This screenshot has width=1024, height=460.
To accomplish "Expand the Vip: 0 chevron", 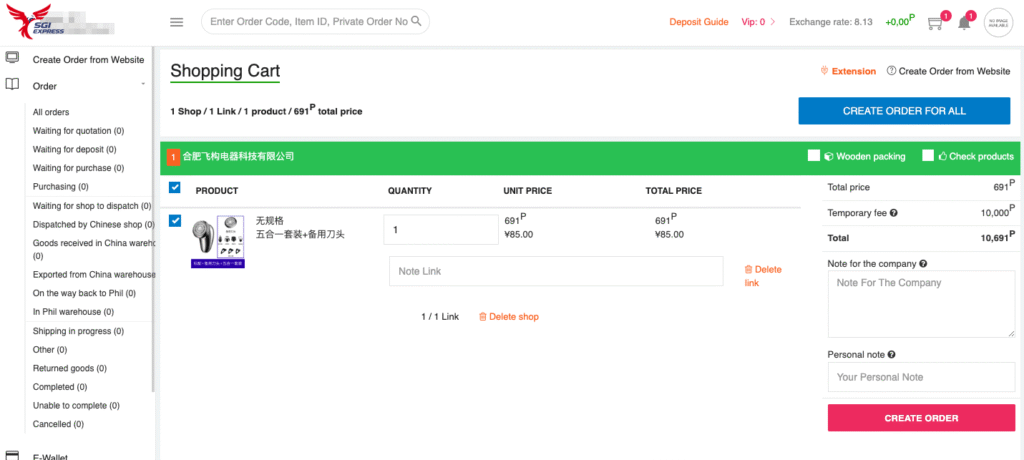I will tap(772, 22).
